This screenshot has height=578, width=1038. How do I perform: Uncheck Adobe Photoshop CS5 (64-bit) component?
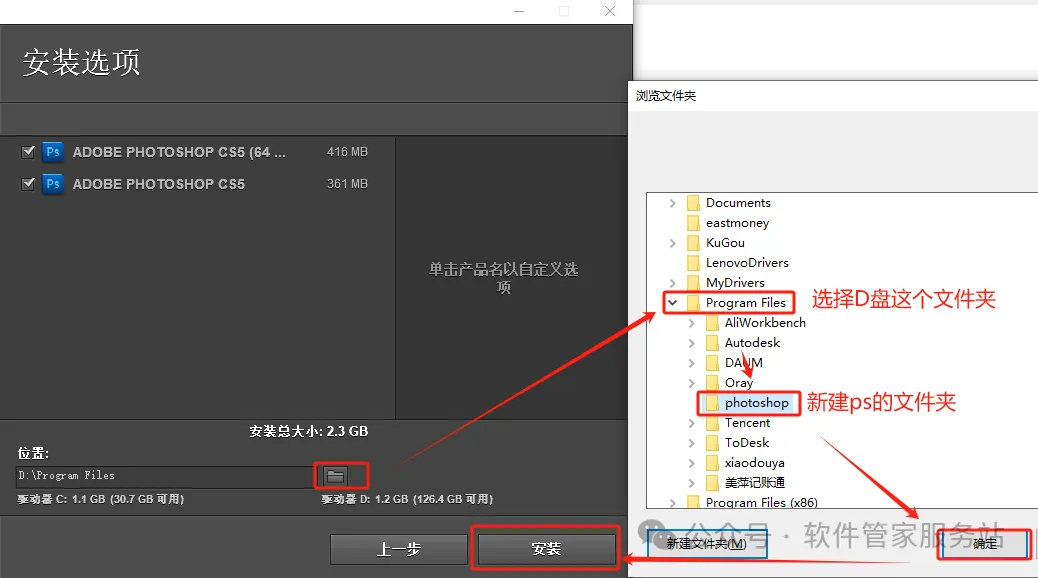28,152
